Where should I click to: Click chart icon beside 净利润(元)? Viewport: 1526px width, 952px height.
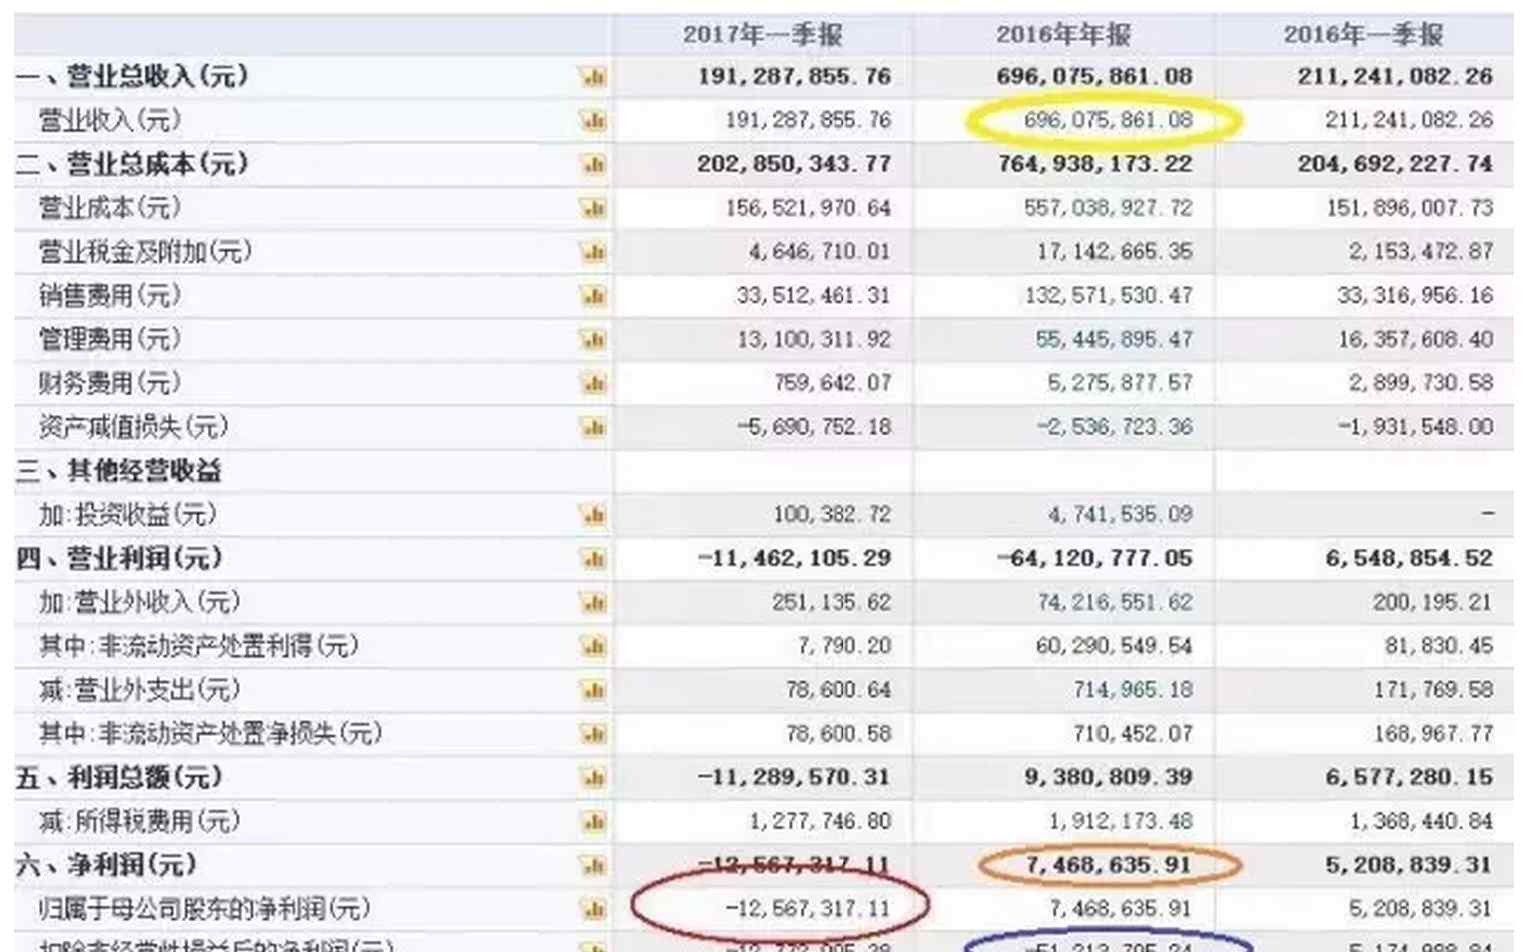(593, 865)
